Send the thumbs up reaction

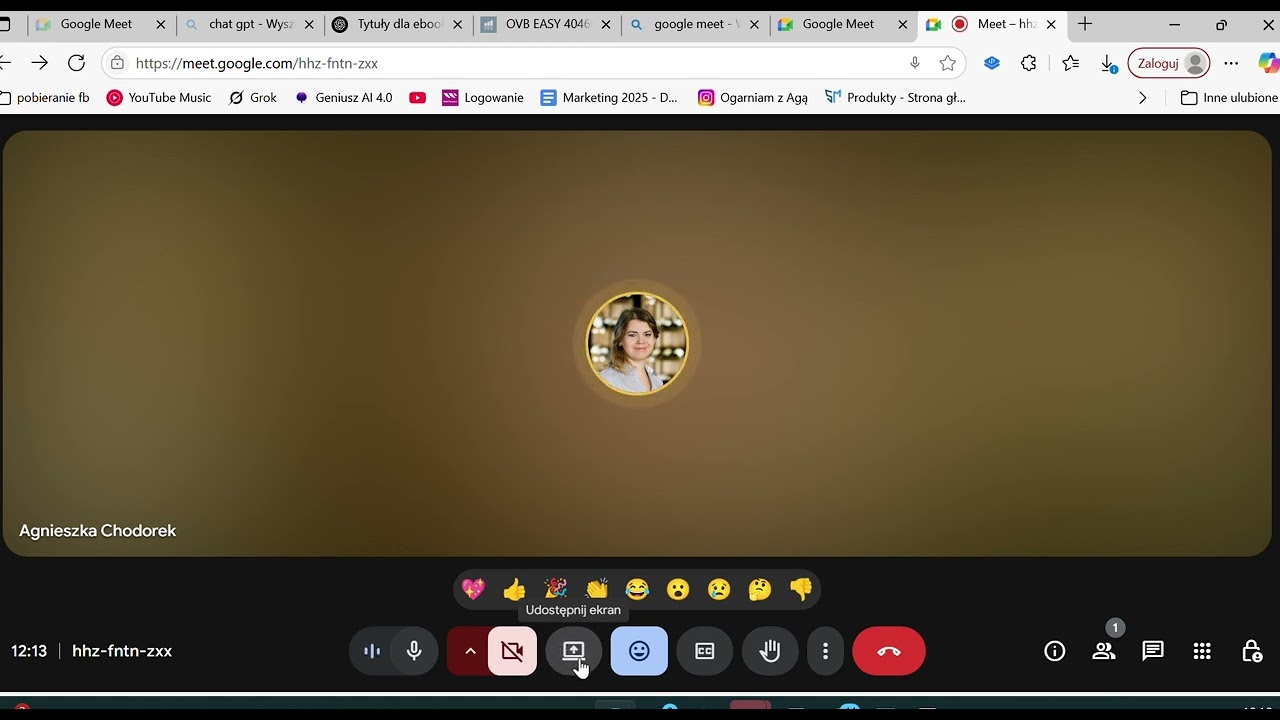pyautogui.click(x=514, y=589)
